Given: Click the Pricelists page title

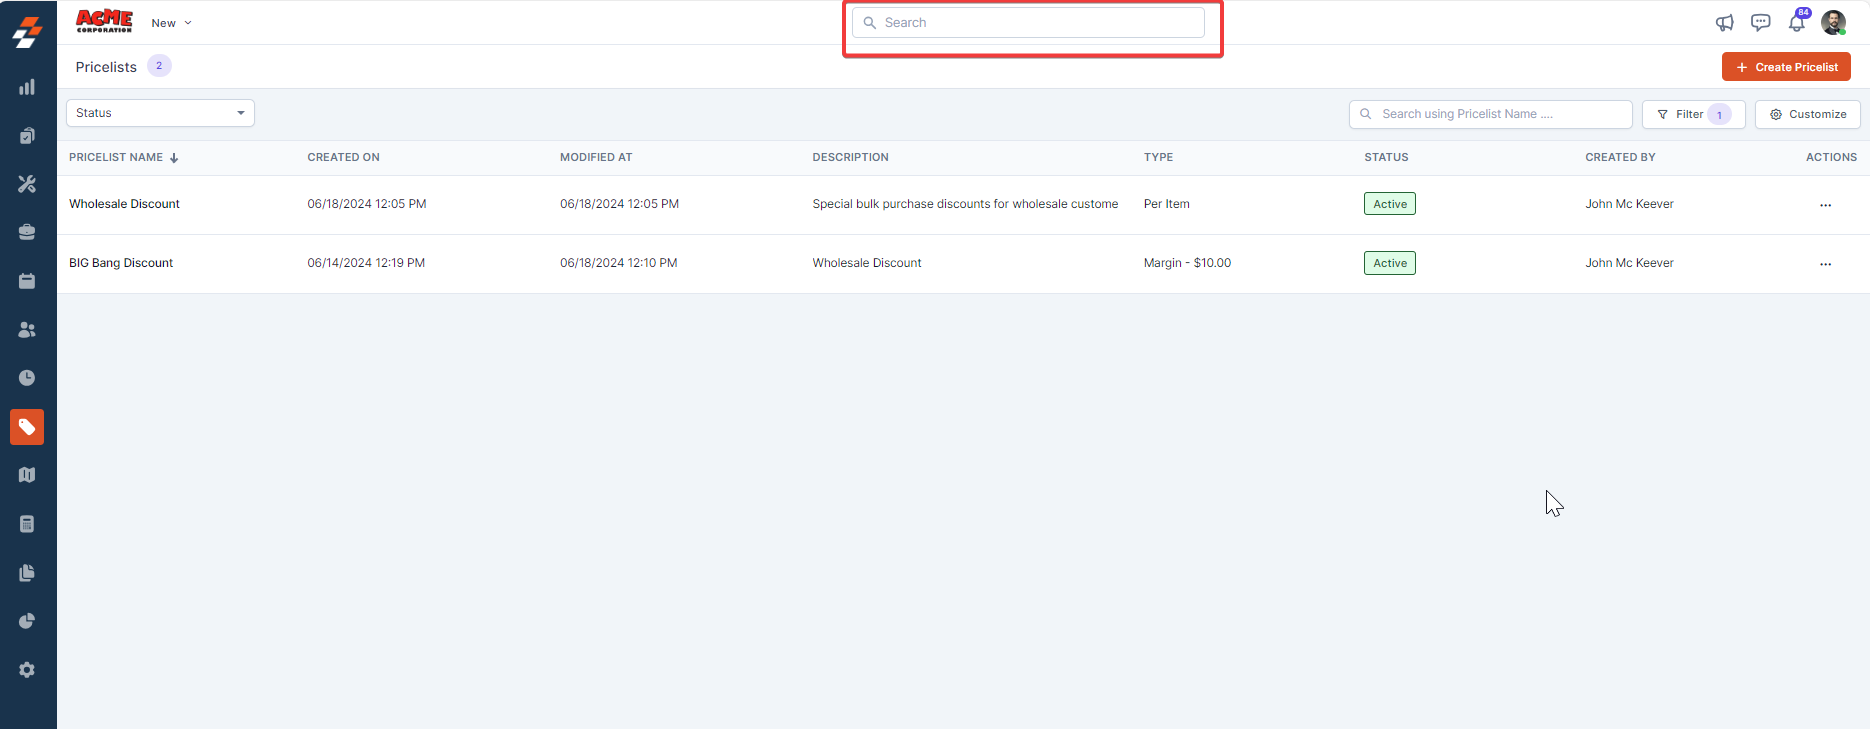Looking at the screenshot, I should pos(106,67).
